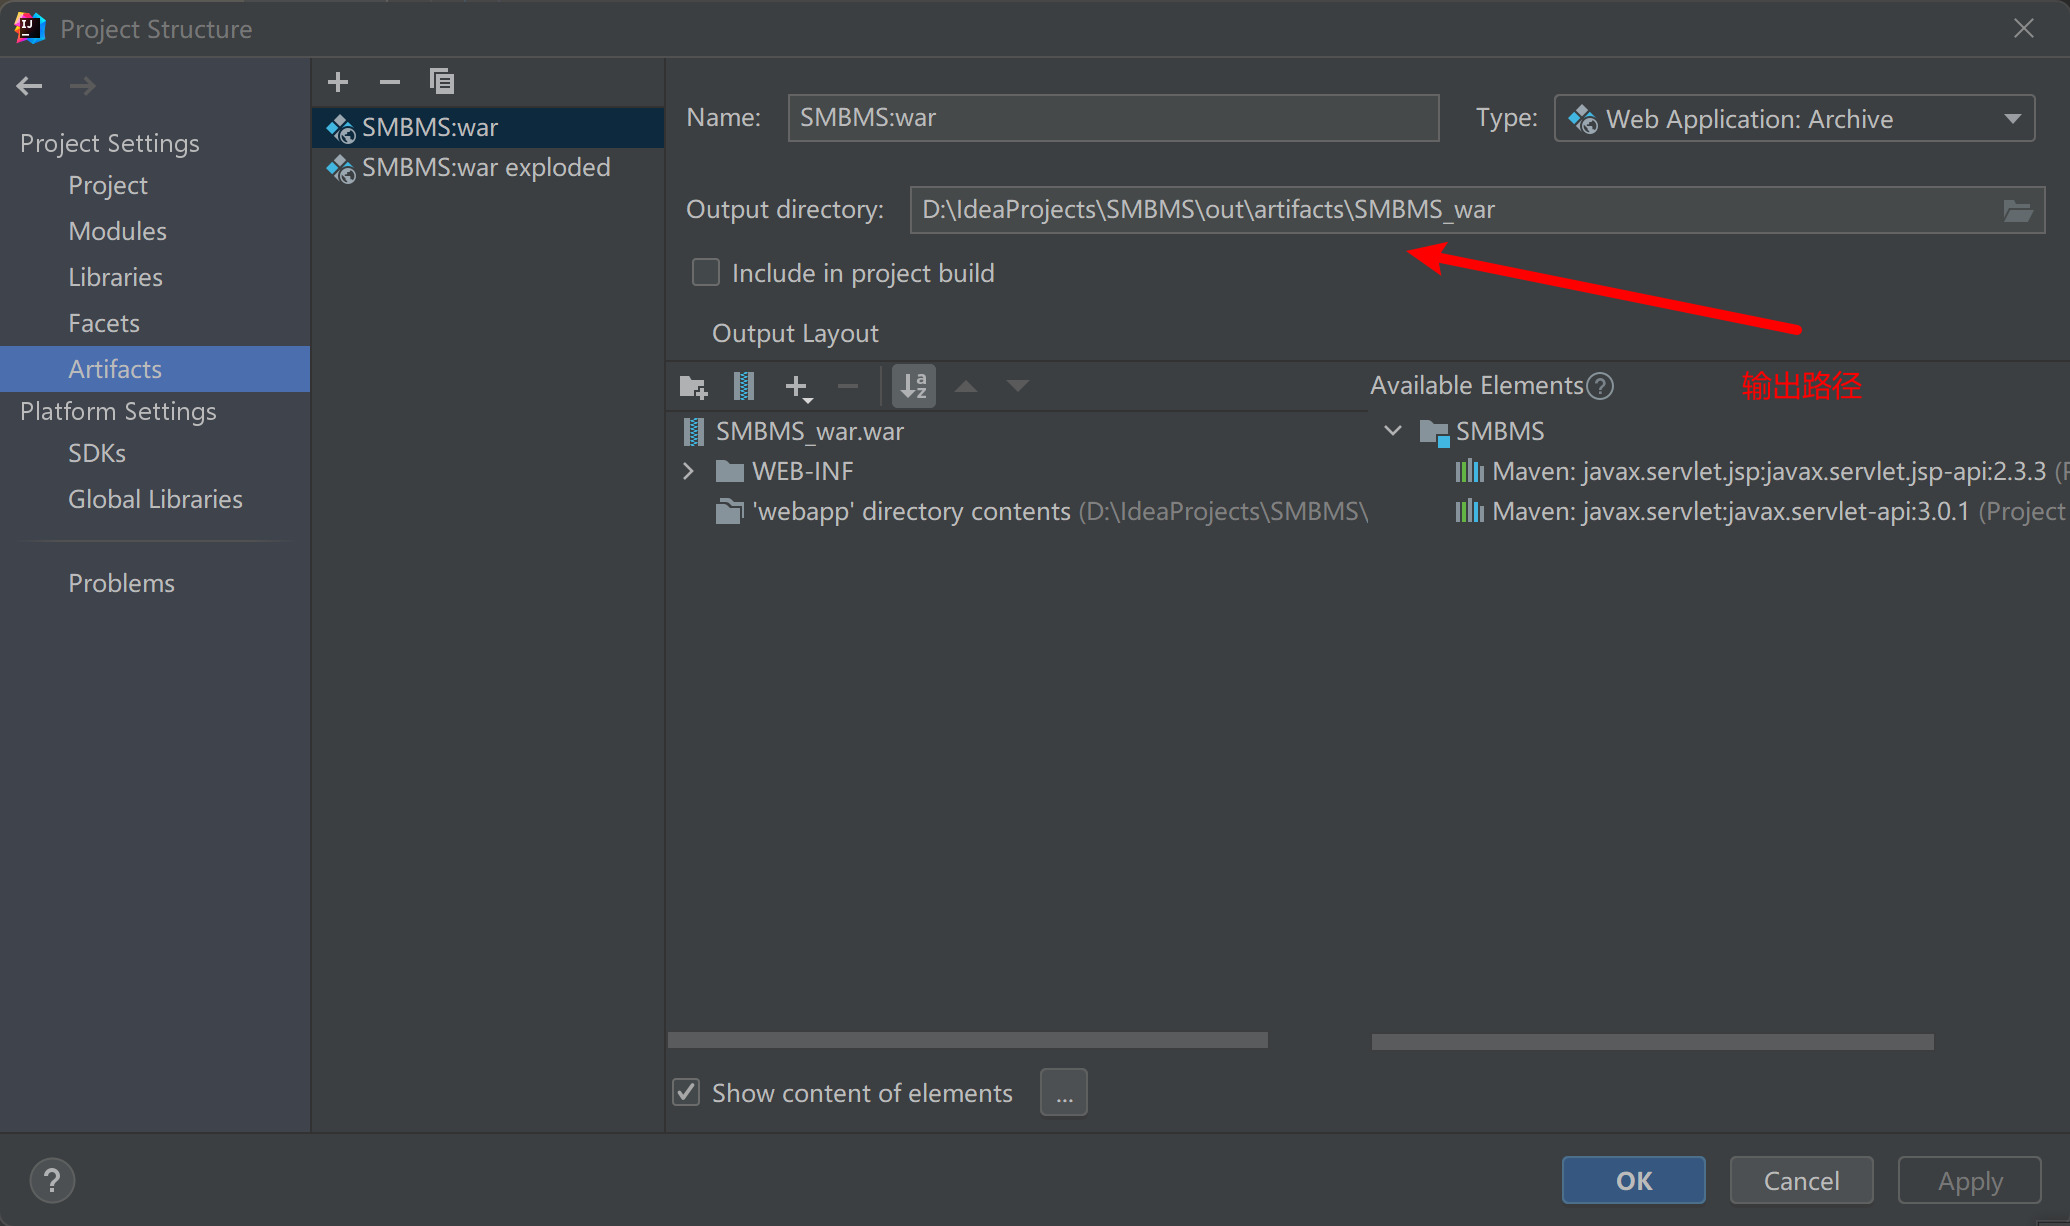
Task: Click the copy artifact icon
Action: pyautogui.click(x=441, y=82)
